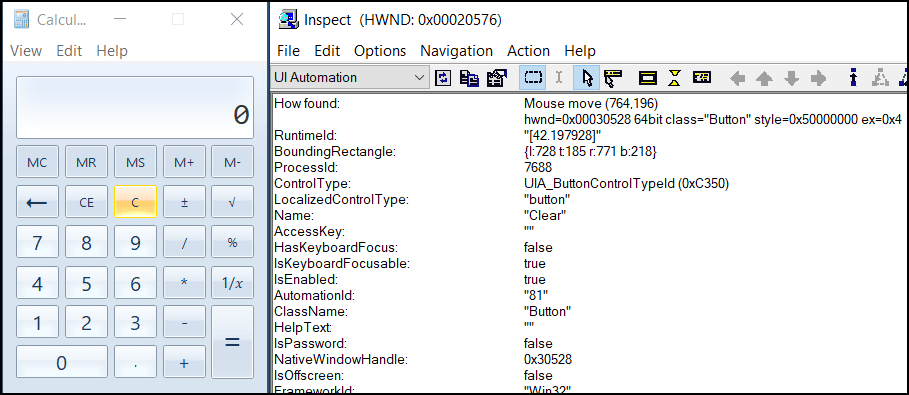This screenshot has width=909, height=395.
Task: Click the reciprocal 1/x button
Action: tap(232, 282)
